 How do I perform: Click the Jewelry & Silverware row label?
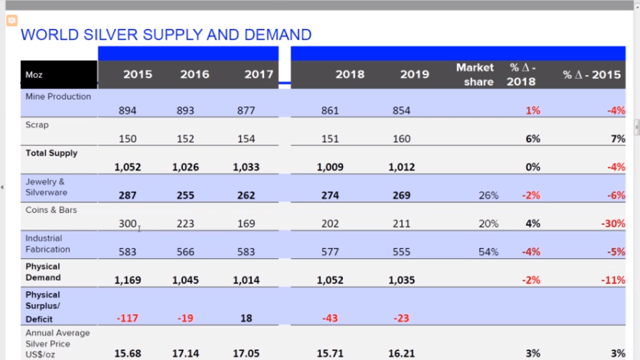click(x=46, y=187)
